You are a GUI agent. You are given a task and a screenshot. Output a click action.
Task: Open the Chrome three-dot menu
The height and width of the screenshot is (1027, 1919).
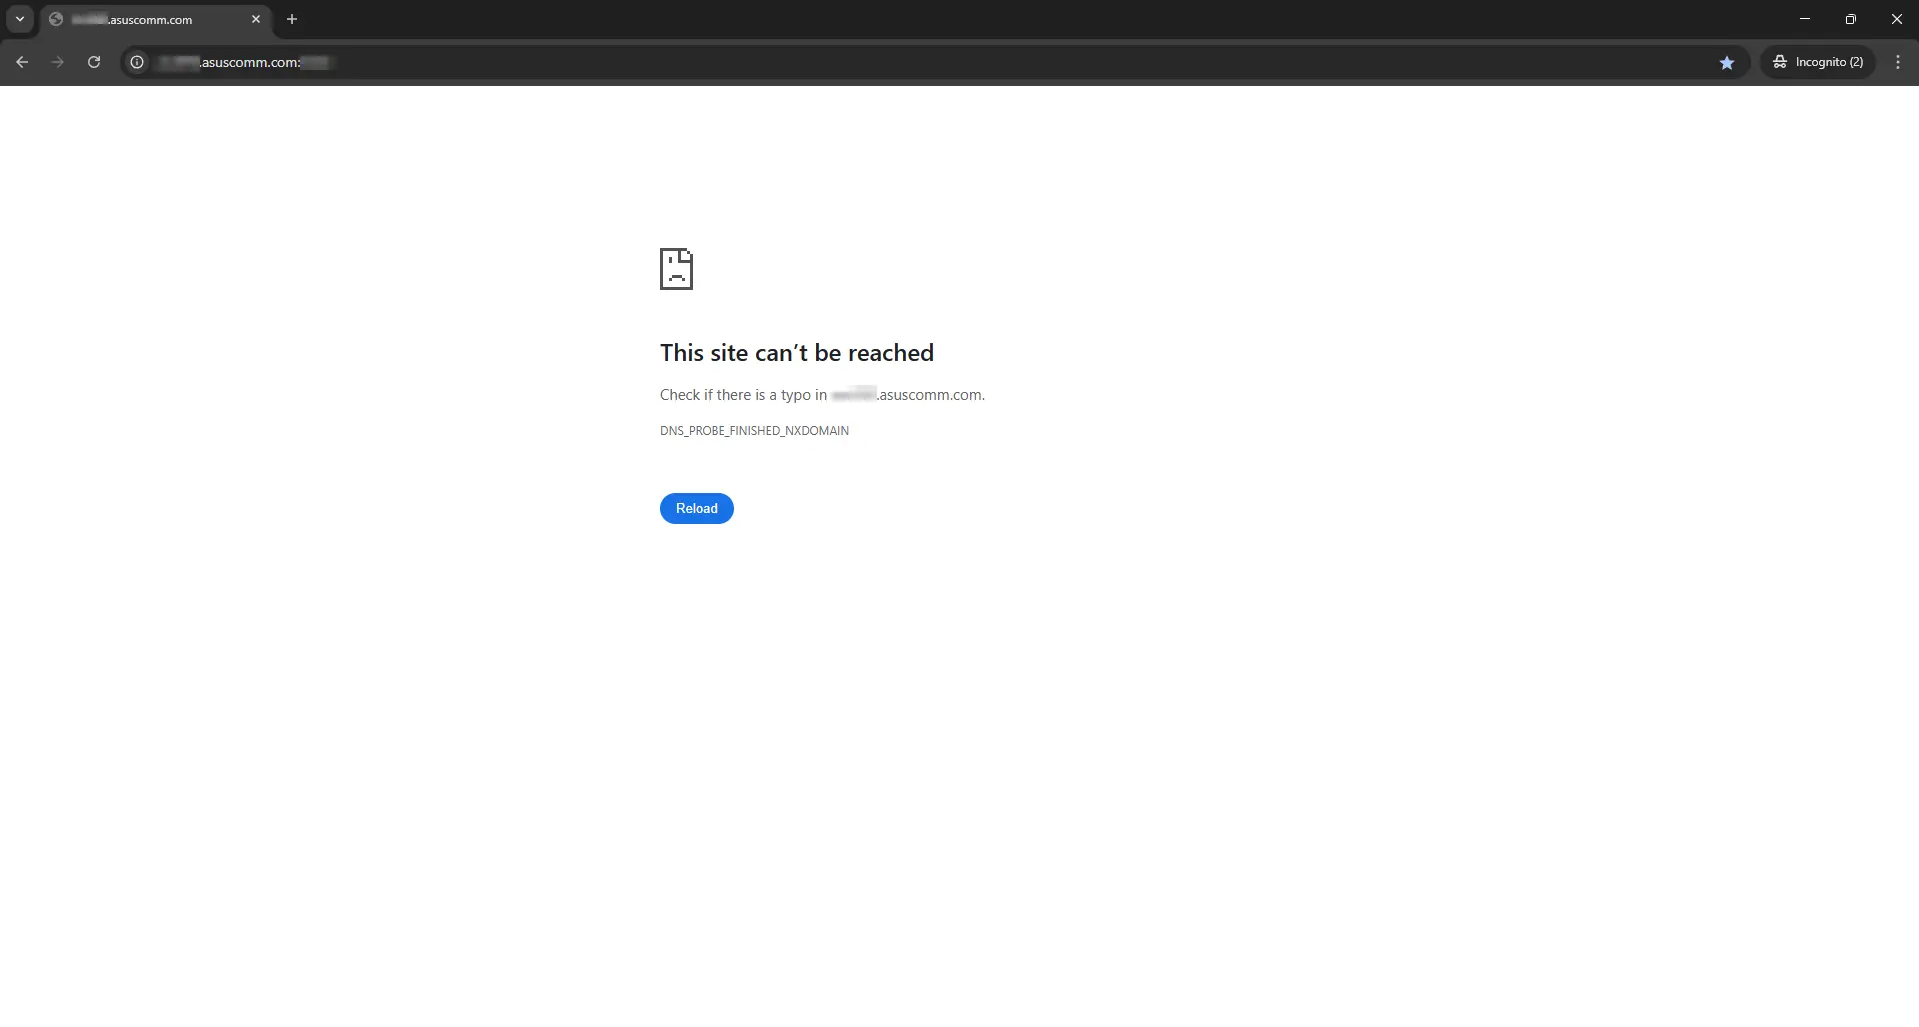pos(1898,62)
